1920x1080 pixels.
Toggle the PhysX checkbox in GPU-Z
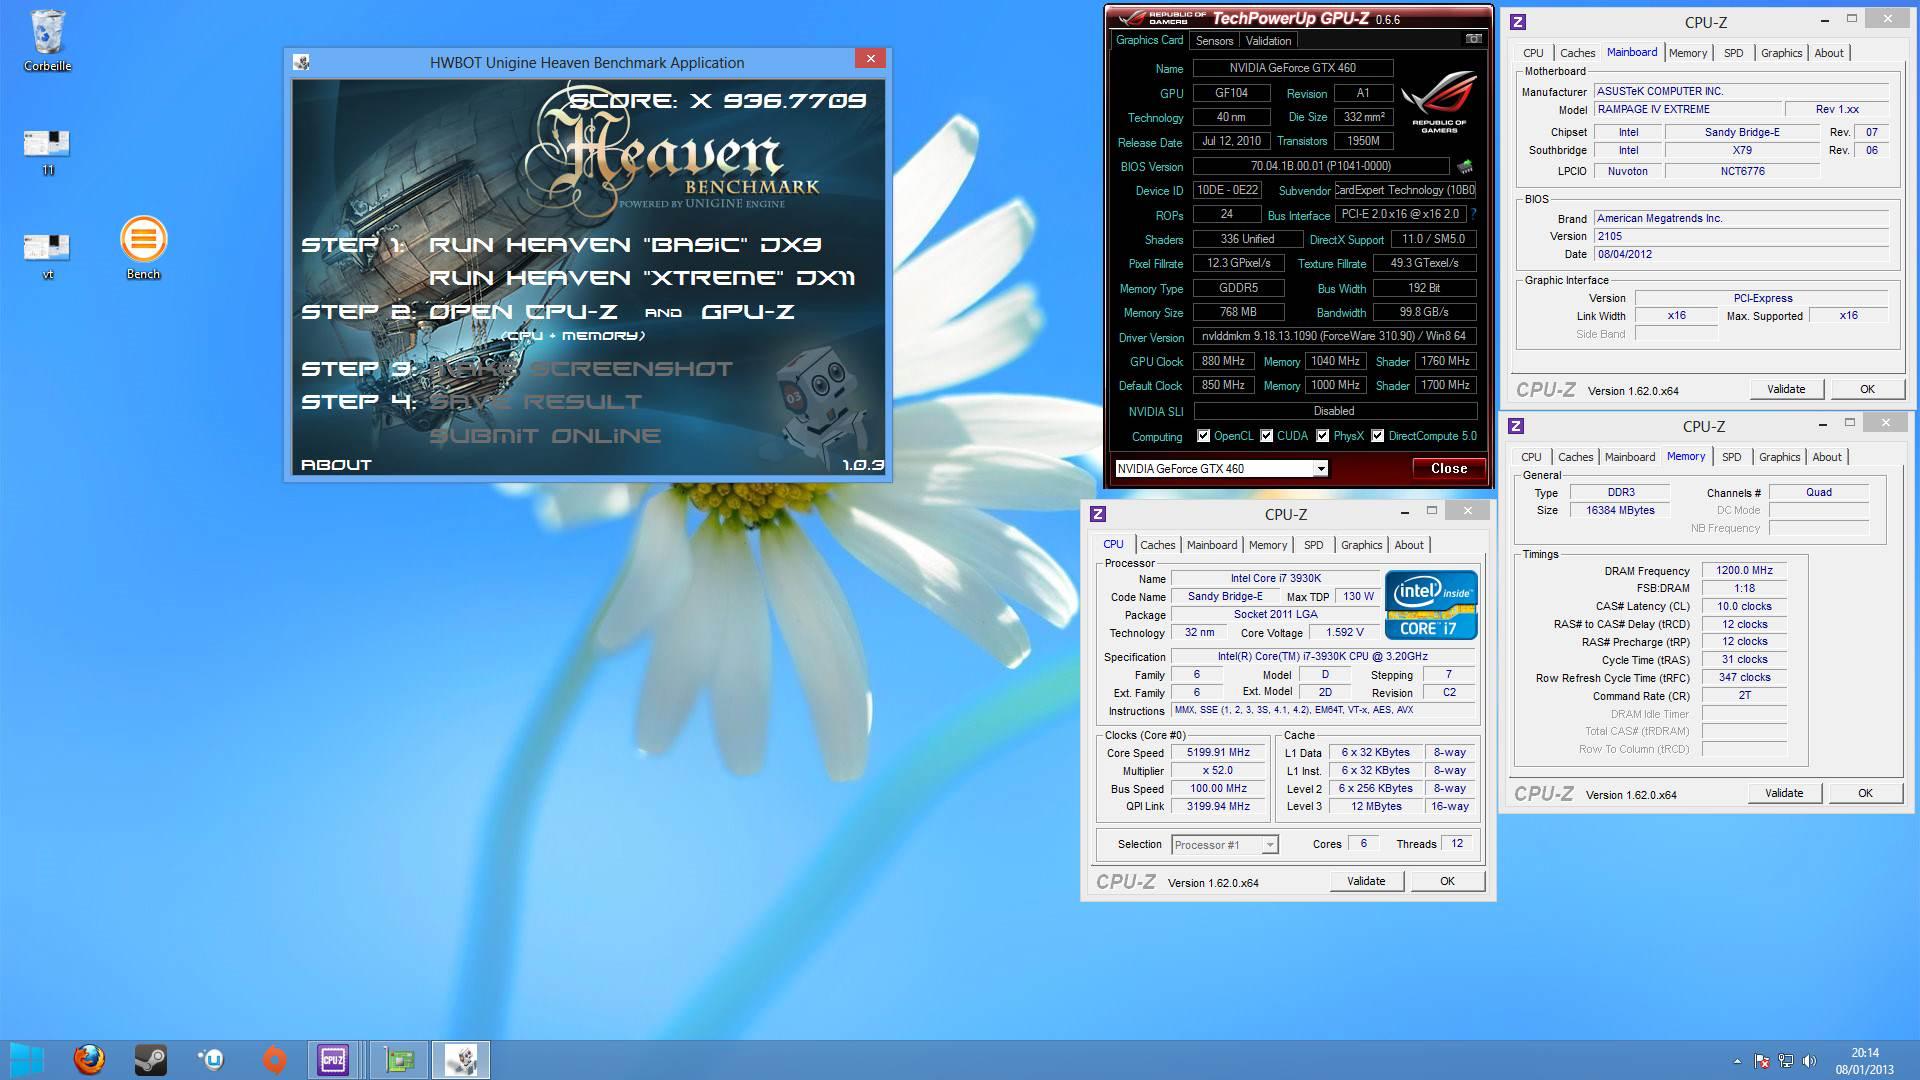coord(1323,436)
